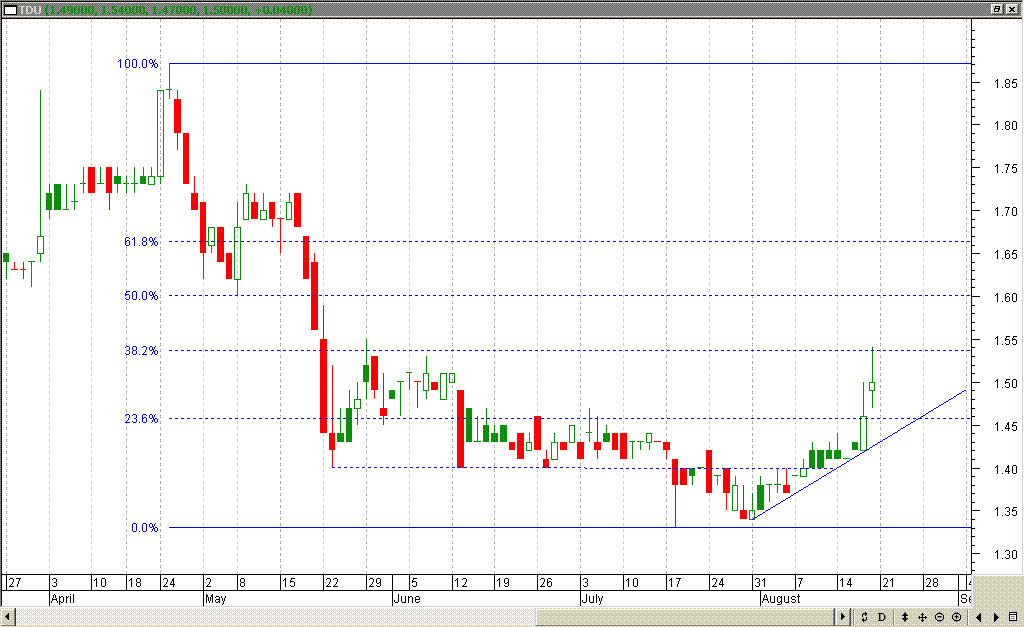Screen dimensions: 1024x627
Task: Click the refresh cycle icon in bottom toolbar
Action: click(x=864, y=617)
